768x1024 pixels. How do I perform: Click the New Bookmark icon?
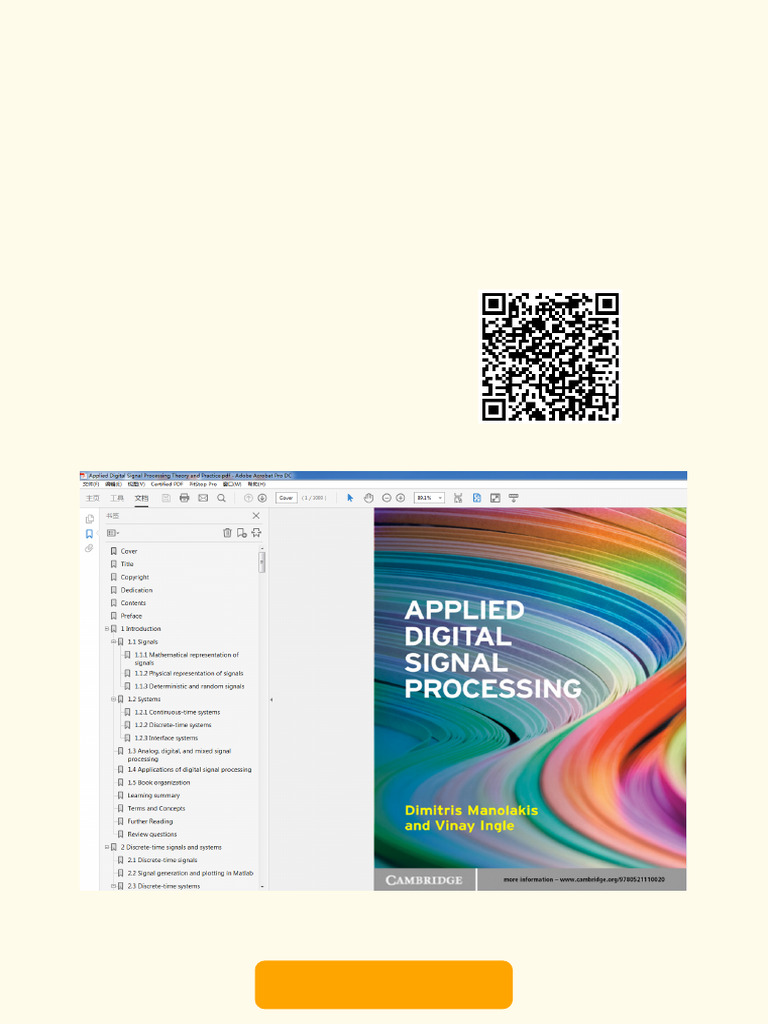pos(242,533)
